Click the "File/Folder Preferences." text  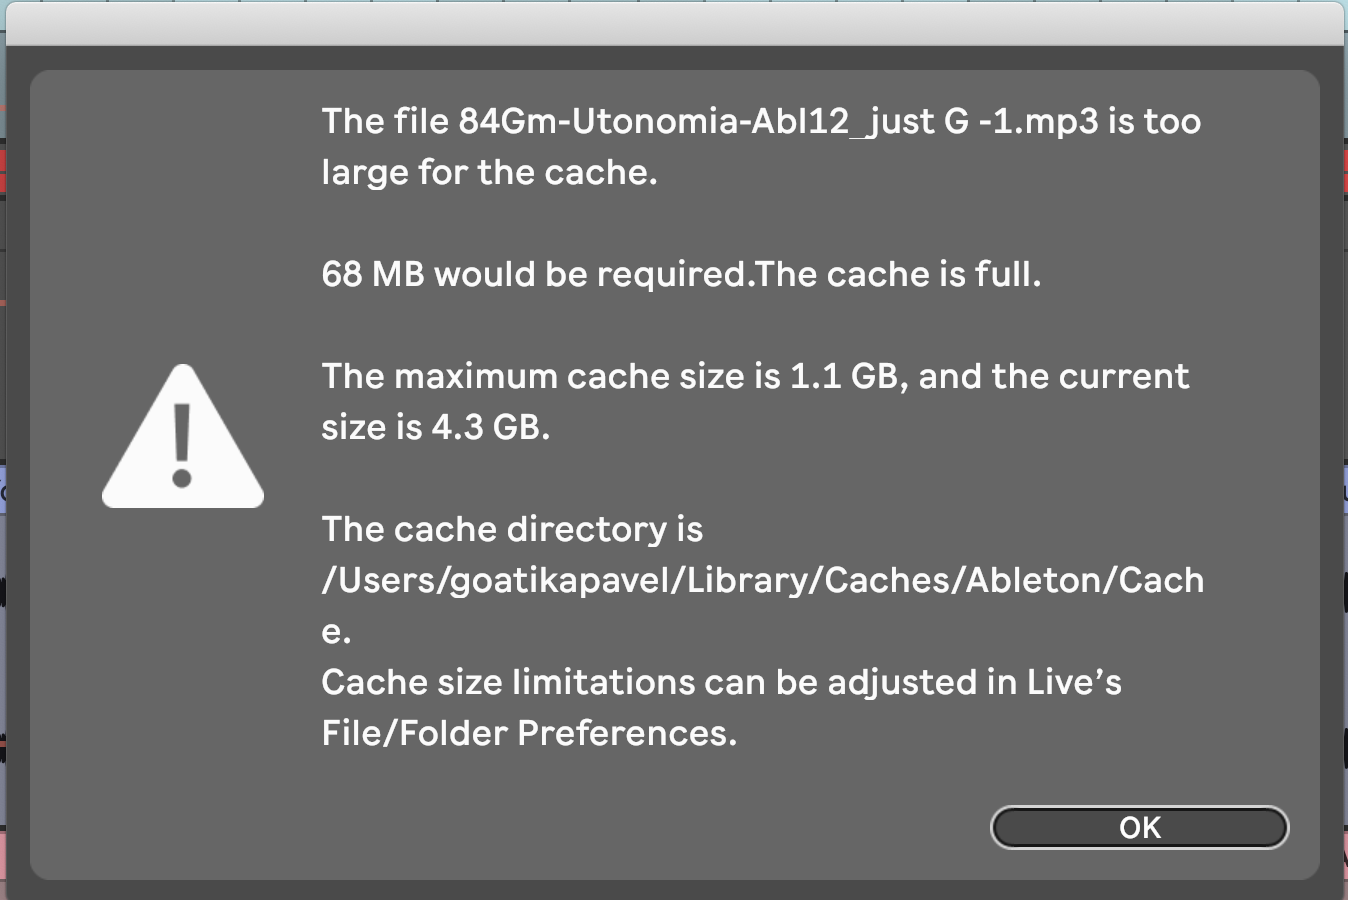pos(529,734)
